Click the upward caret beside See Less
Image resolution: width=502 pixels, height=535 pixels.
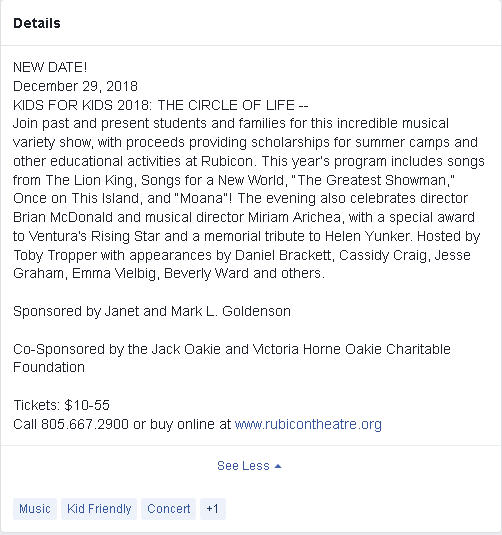[278, 466]
